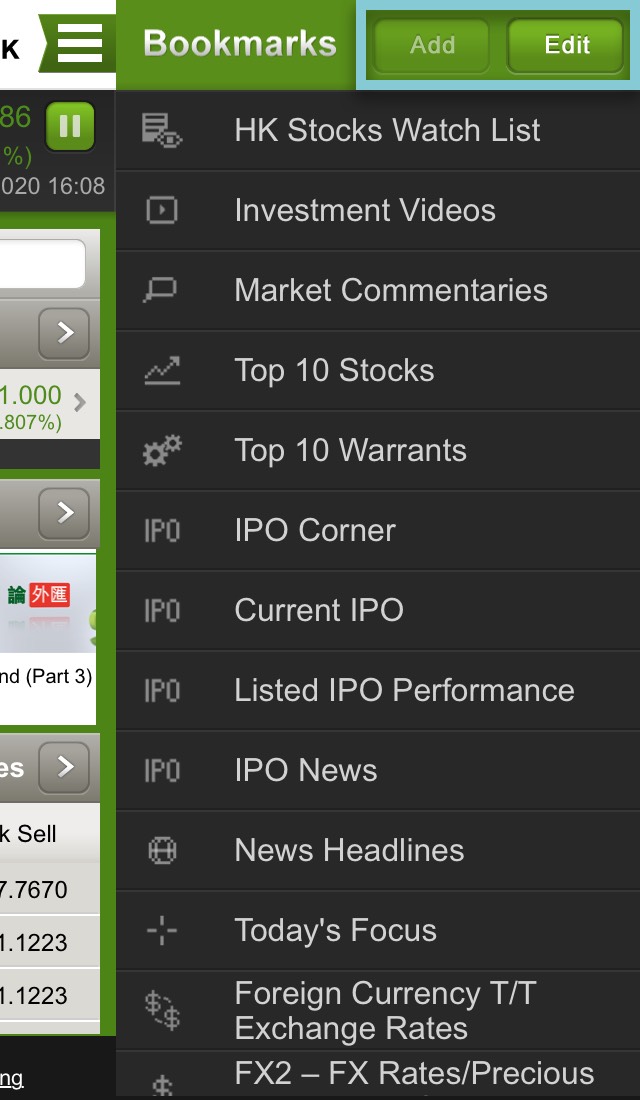
Task: Tap the Investment Videos play icon
Action: coord(161,210)
